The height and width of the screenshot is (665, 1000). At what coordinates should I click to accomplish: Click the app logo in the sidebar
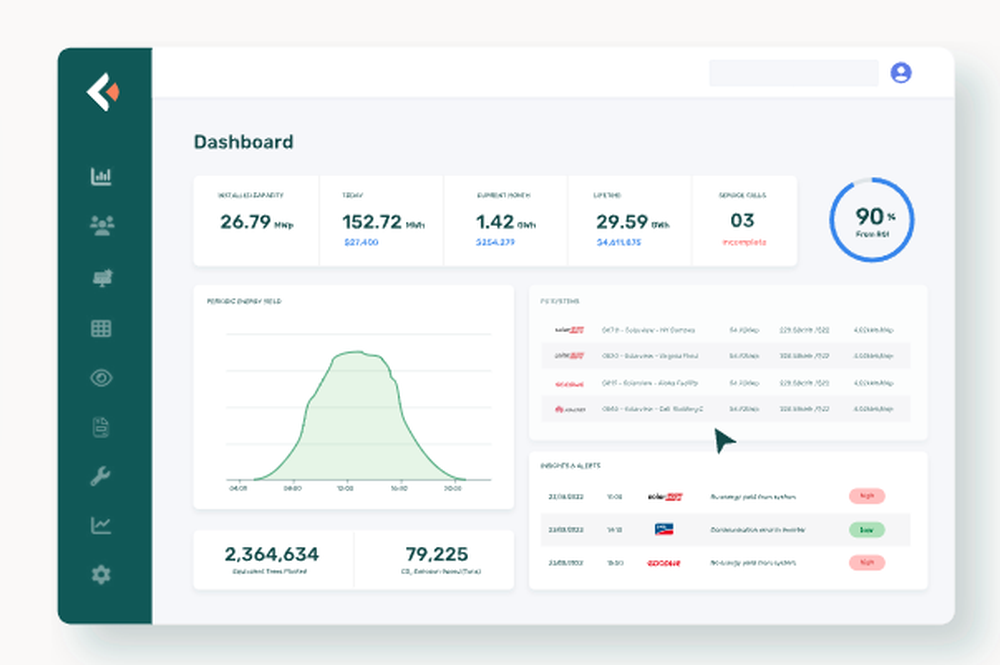coord(103,92)
